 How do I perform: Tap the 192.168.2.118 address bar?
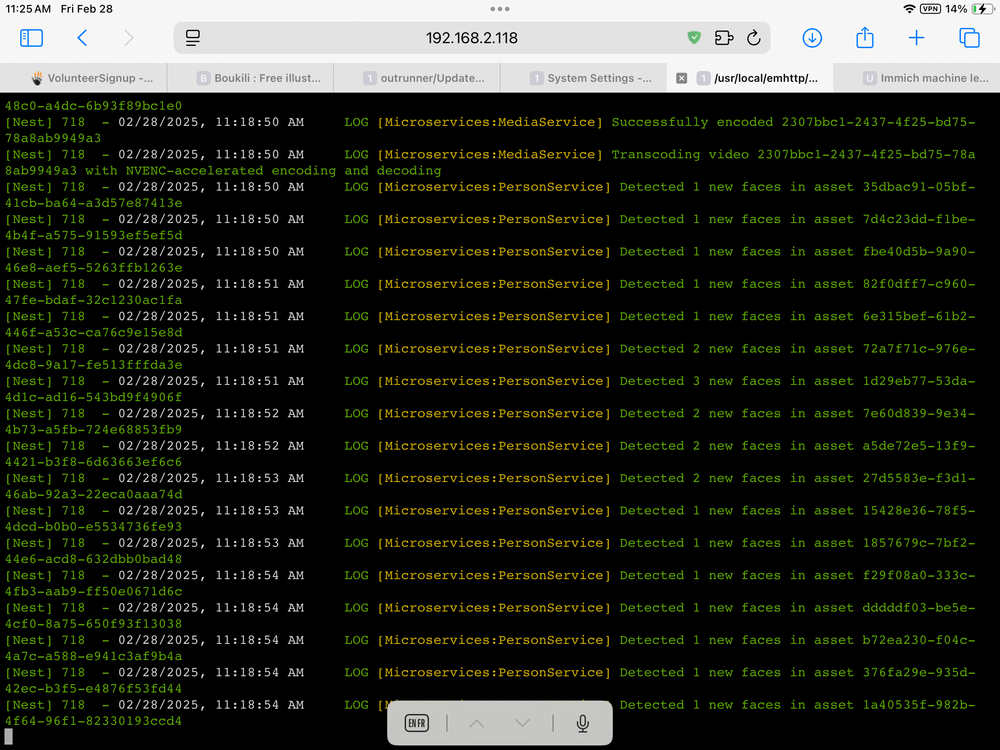coord(472,38)
